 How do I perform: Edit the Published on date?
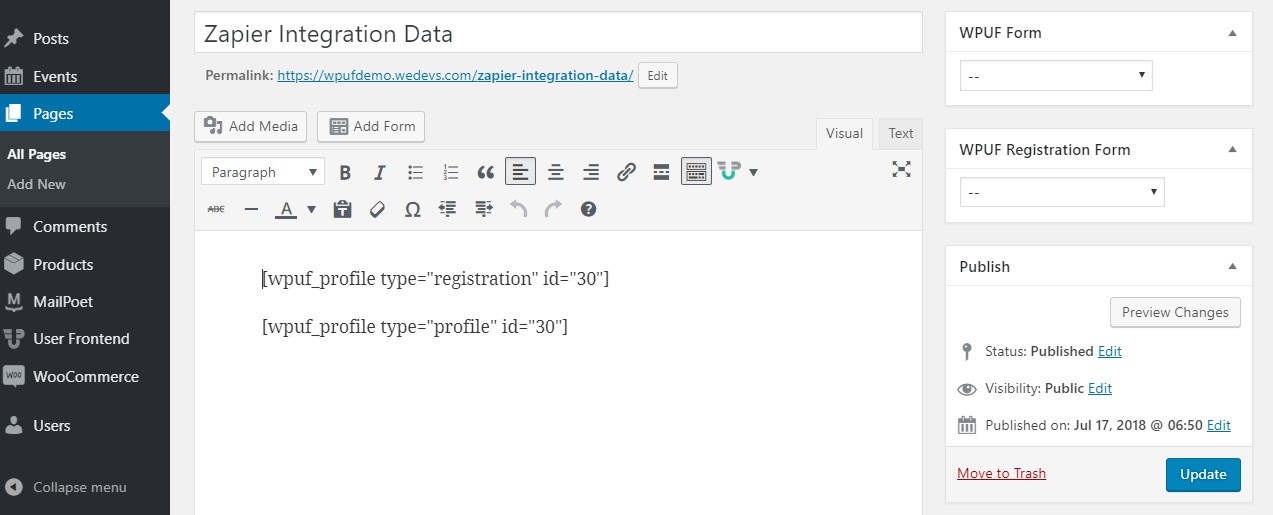tap(1218, 425)
